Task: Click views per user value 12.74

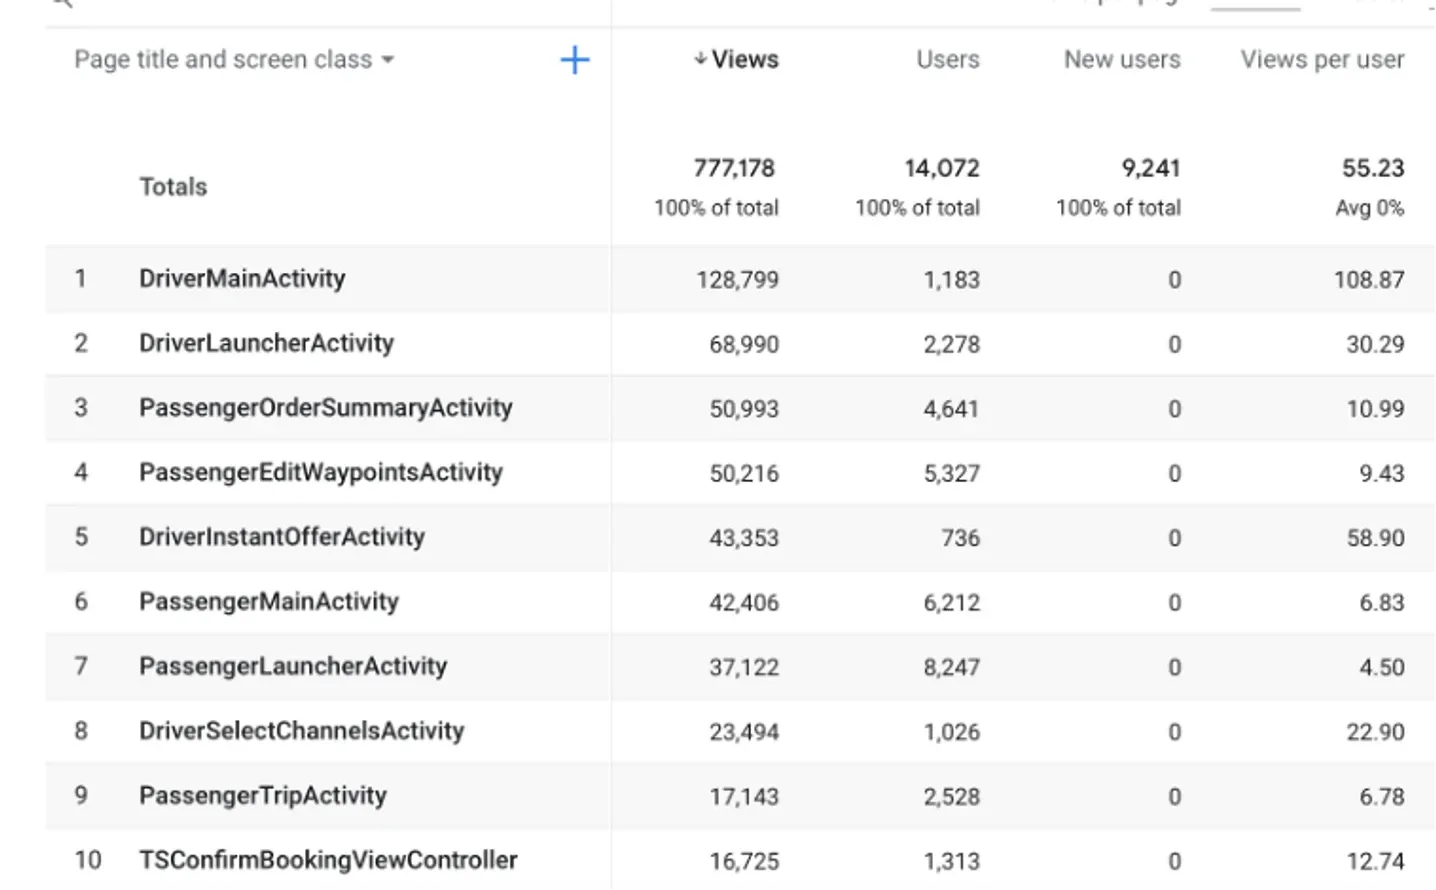Action: click(x=1375, y=861)
